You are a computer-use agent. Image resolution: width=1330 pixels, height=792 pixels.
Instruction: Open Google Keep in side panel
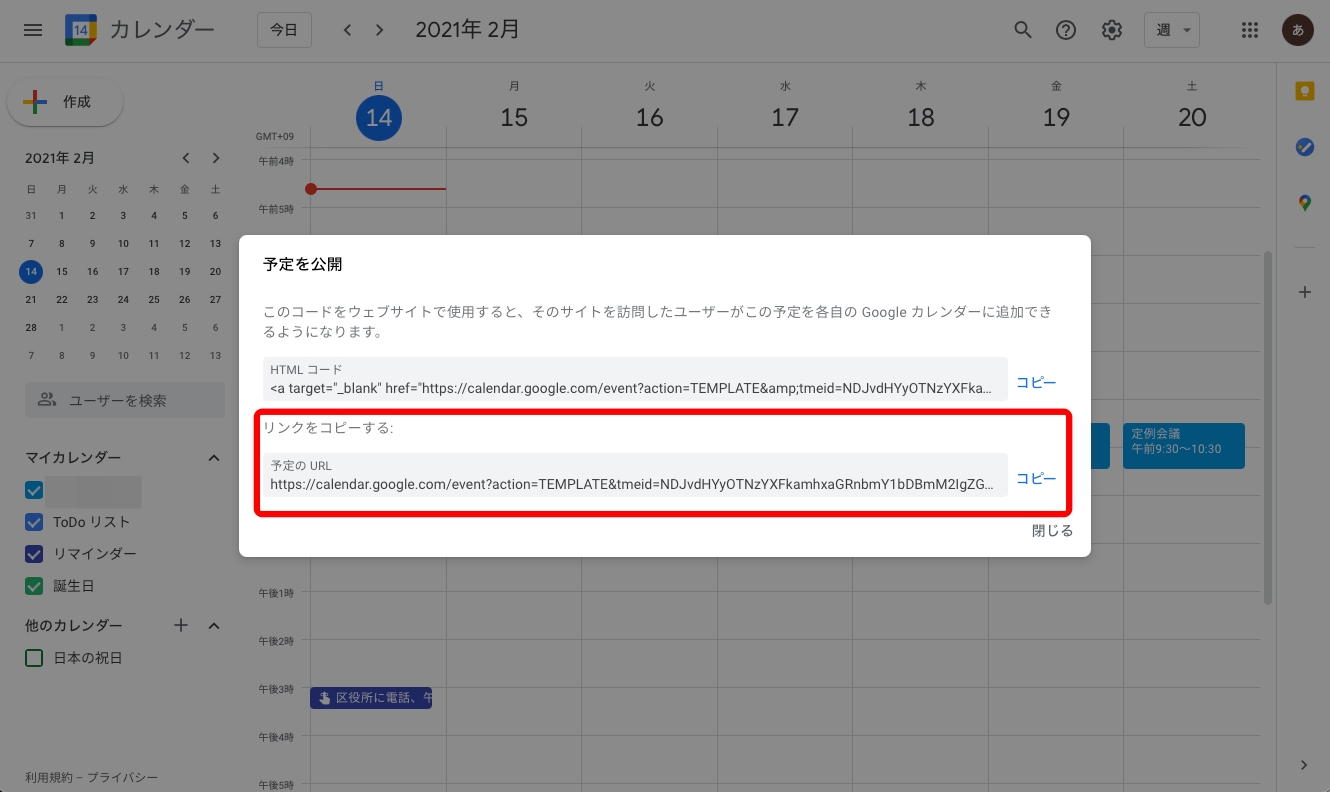pyautogui.click(x=1304, y=92)
